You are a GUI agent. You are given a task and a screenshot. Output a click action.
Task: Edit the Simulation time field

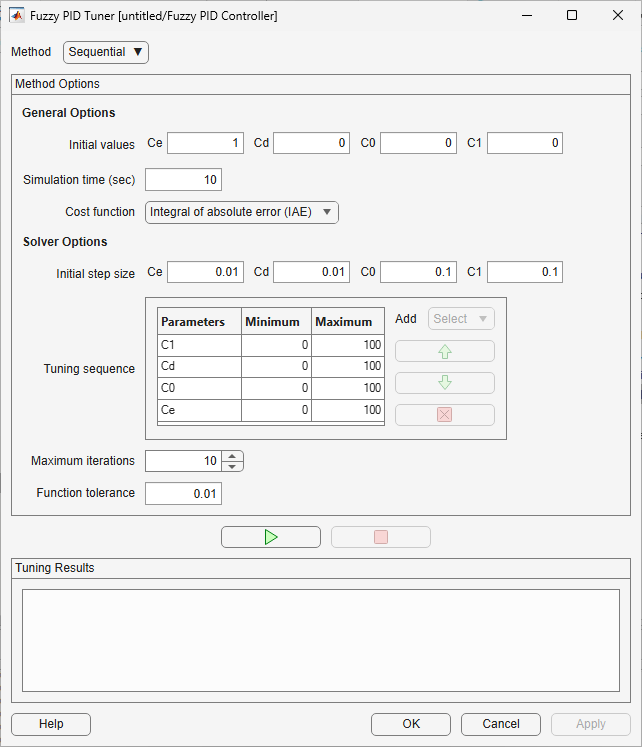[183, 180]
